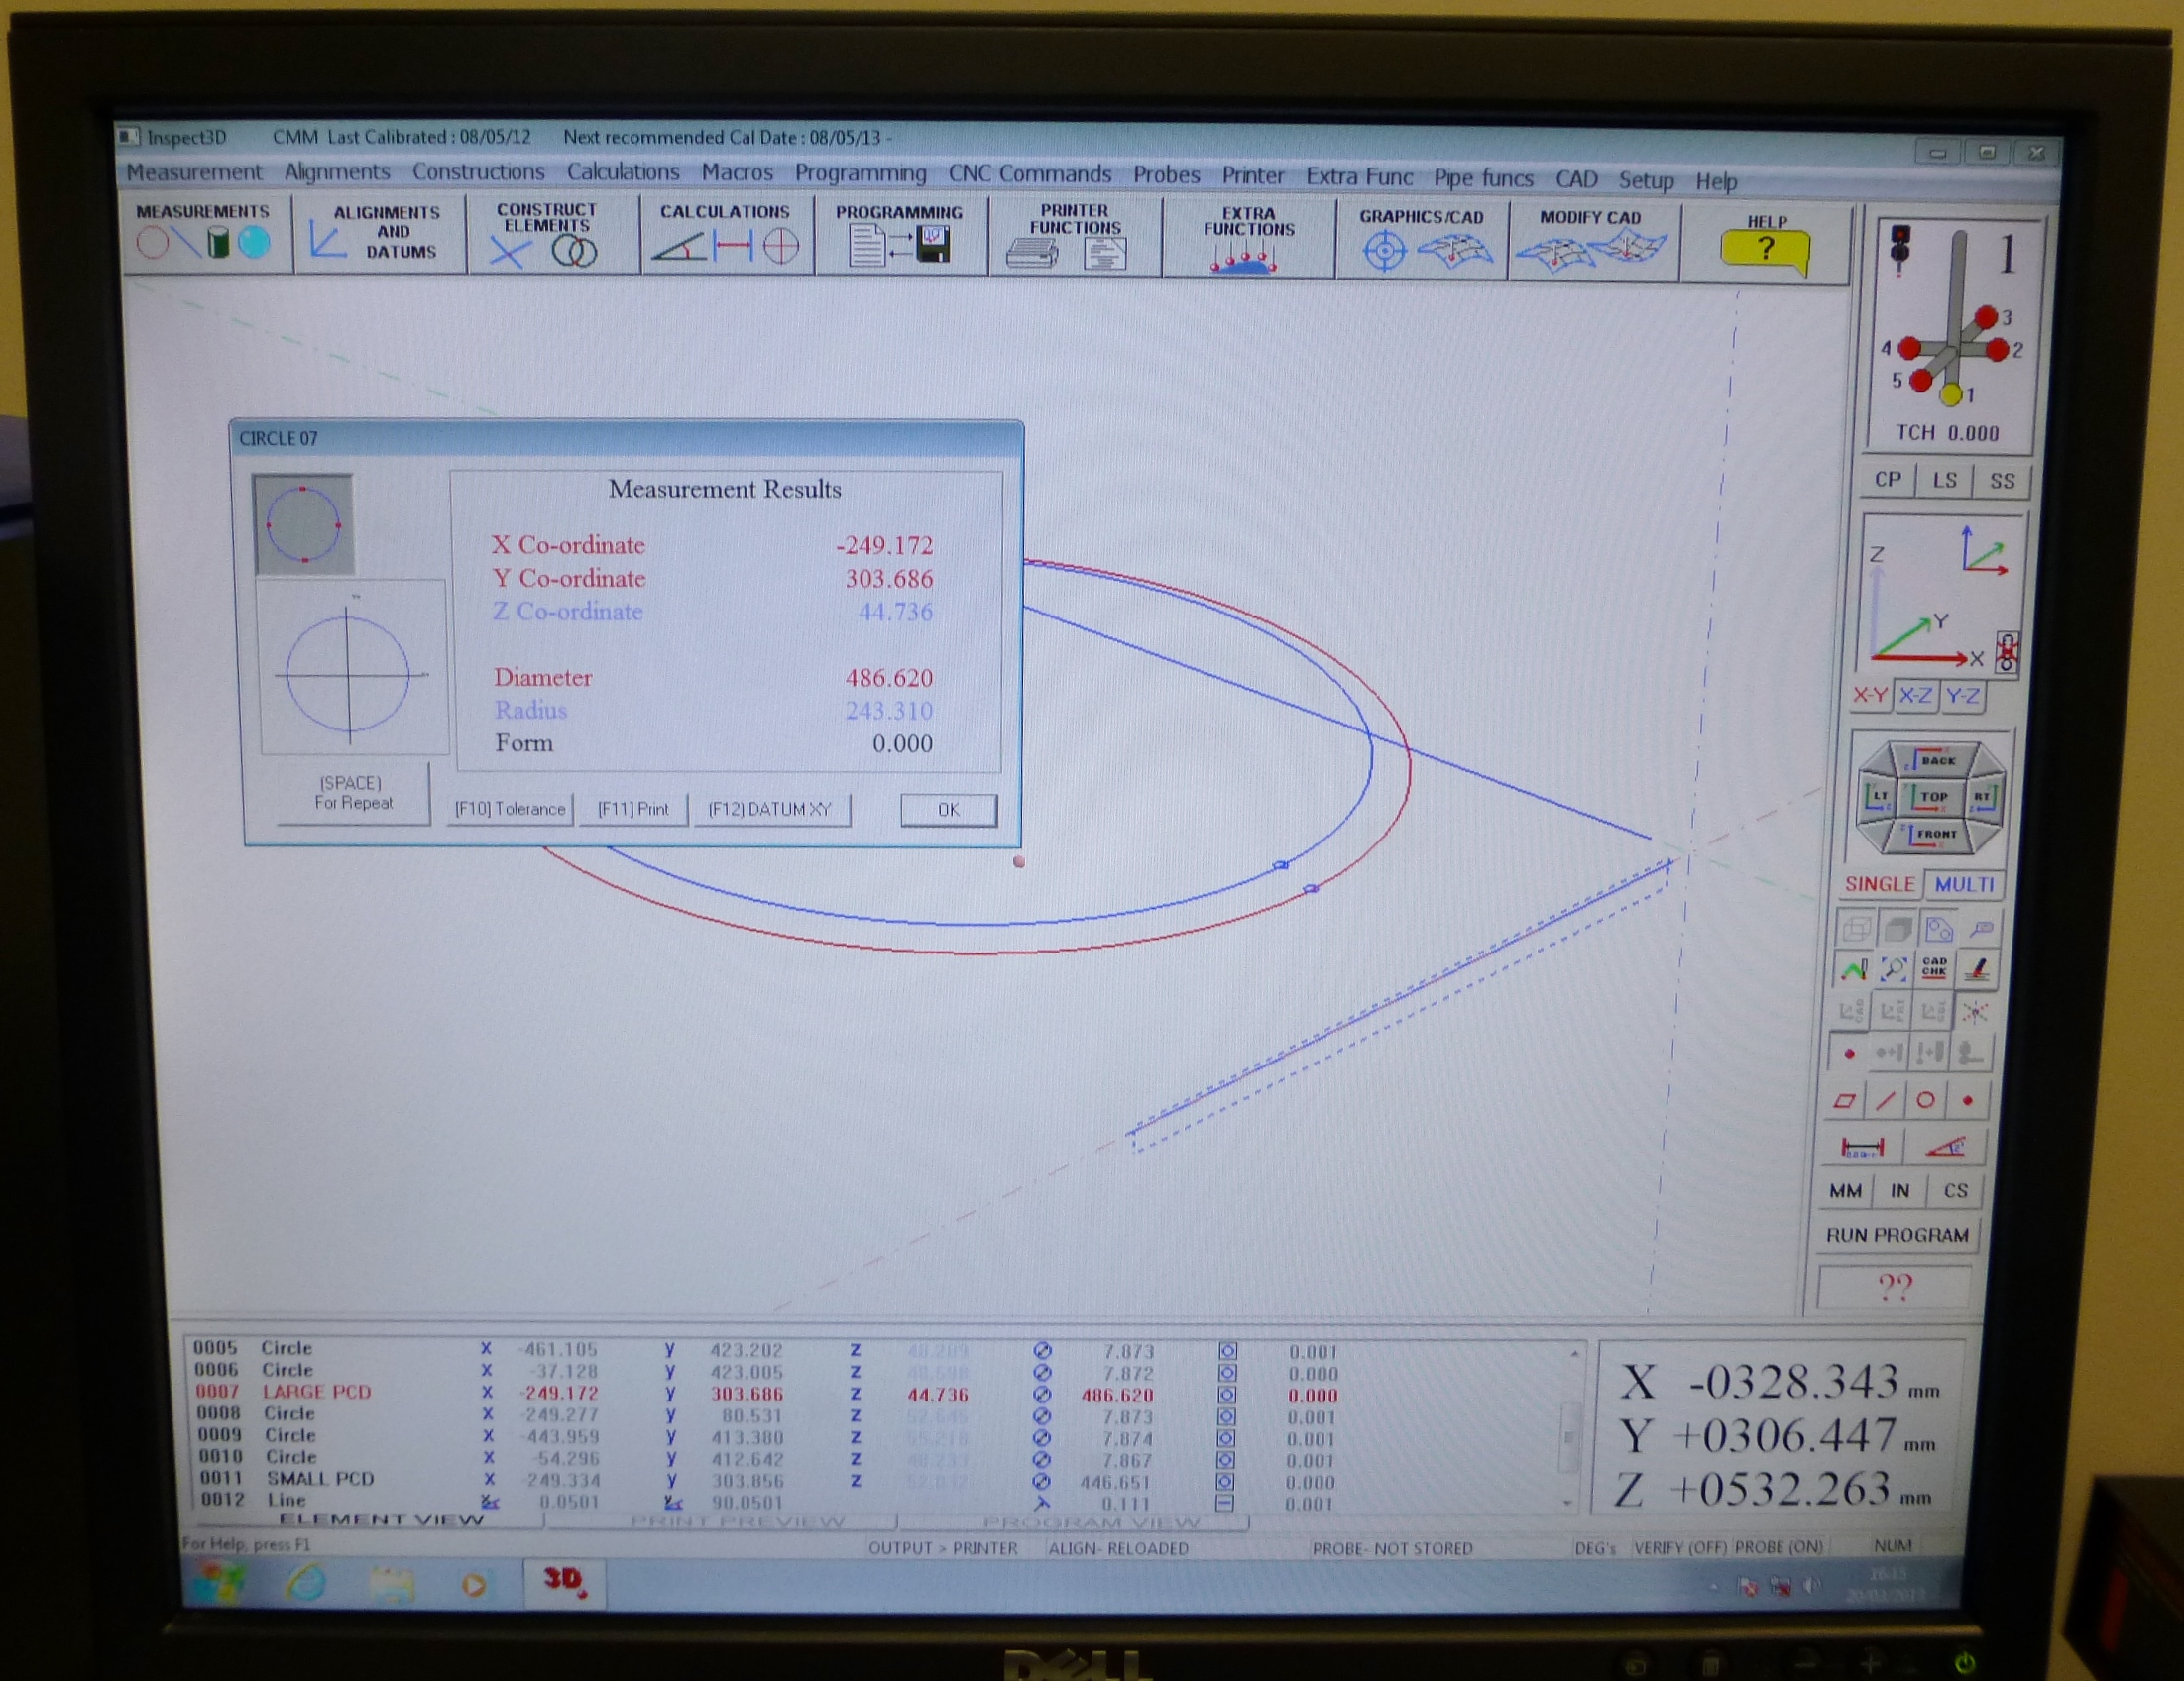Screen dimensions: 2184x1681
Task: Open the CNC Commands menu
Action: tap(1029, 174)
